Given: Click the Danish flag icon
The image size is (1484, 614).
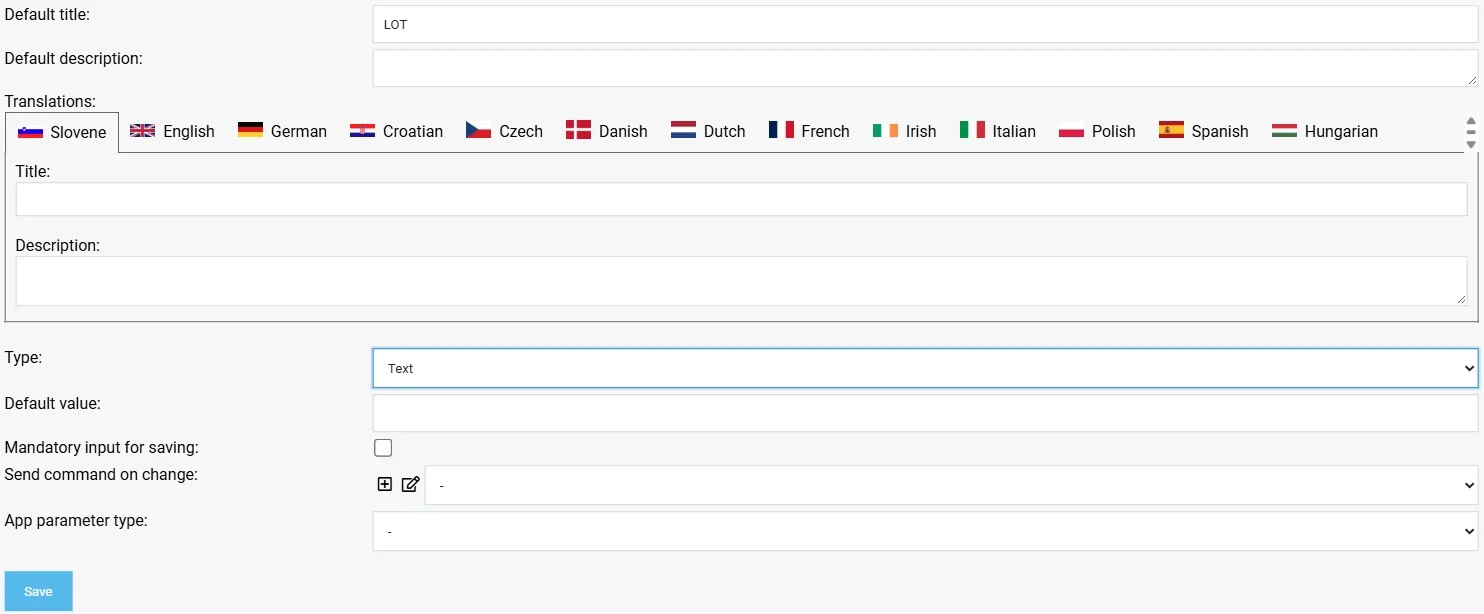Looking at the screenshot, I should click(578, 130).
